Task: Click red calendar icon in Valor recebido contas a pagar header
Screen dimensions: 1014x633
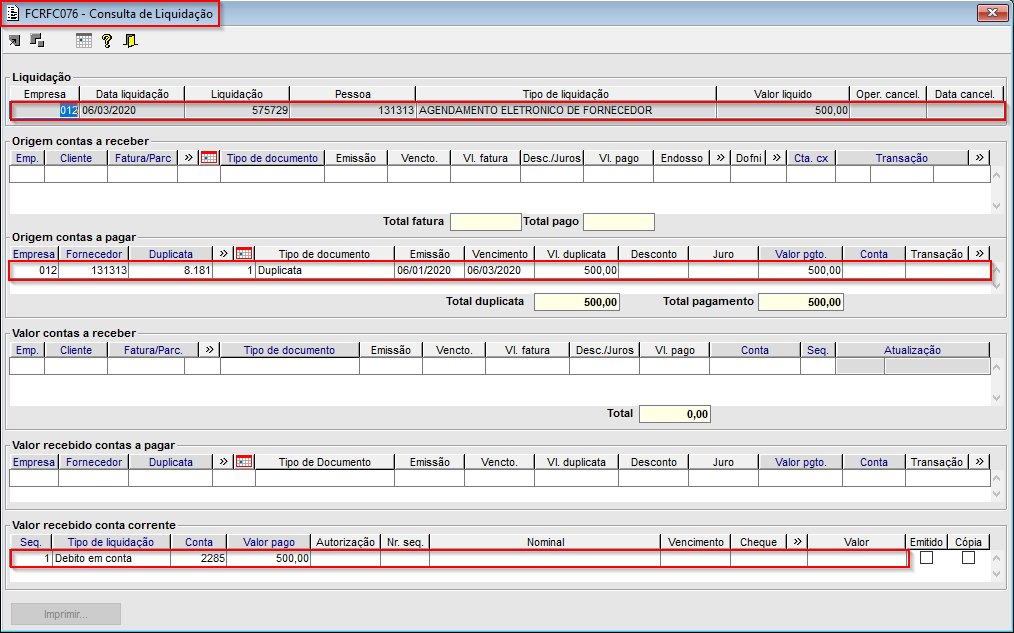Action: (x=244, y=462)
